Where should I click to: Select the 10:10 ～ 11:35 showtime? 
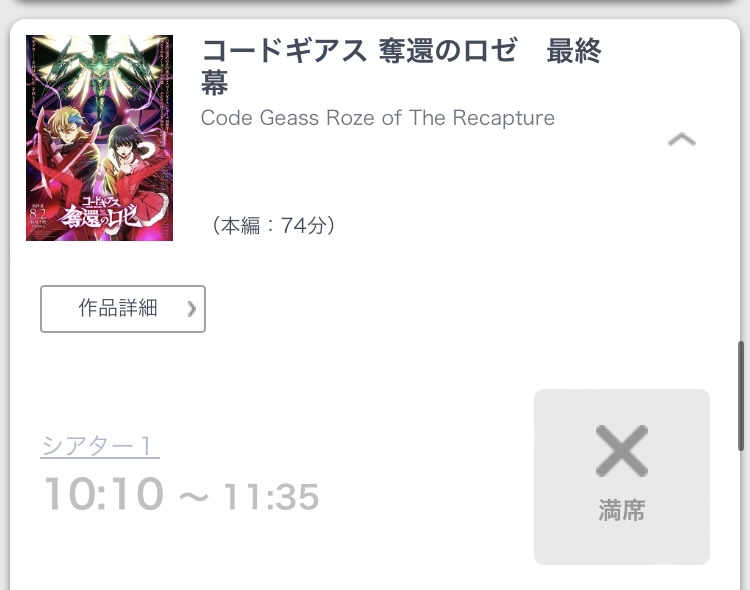(x=181, y=494)
